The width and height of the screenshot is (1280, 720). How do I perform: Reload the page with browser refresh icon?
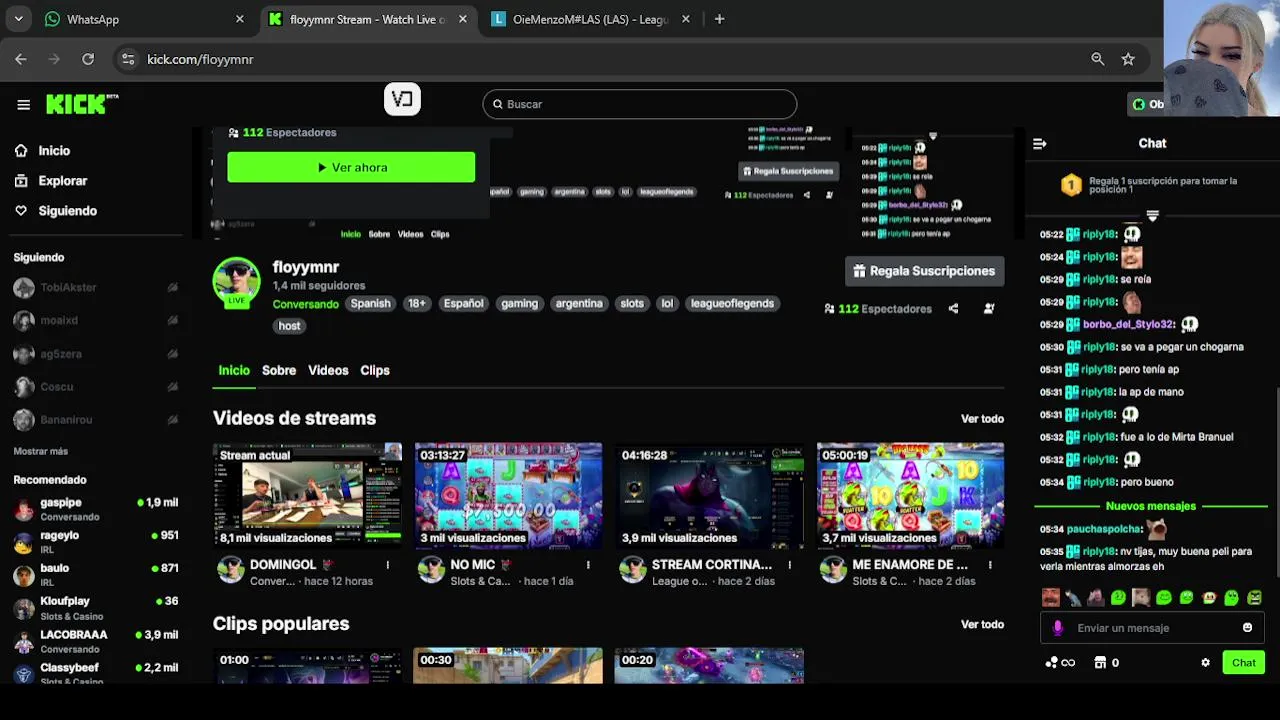coord(88,59)
